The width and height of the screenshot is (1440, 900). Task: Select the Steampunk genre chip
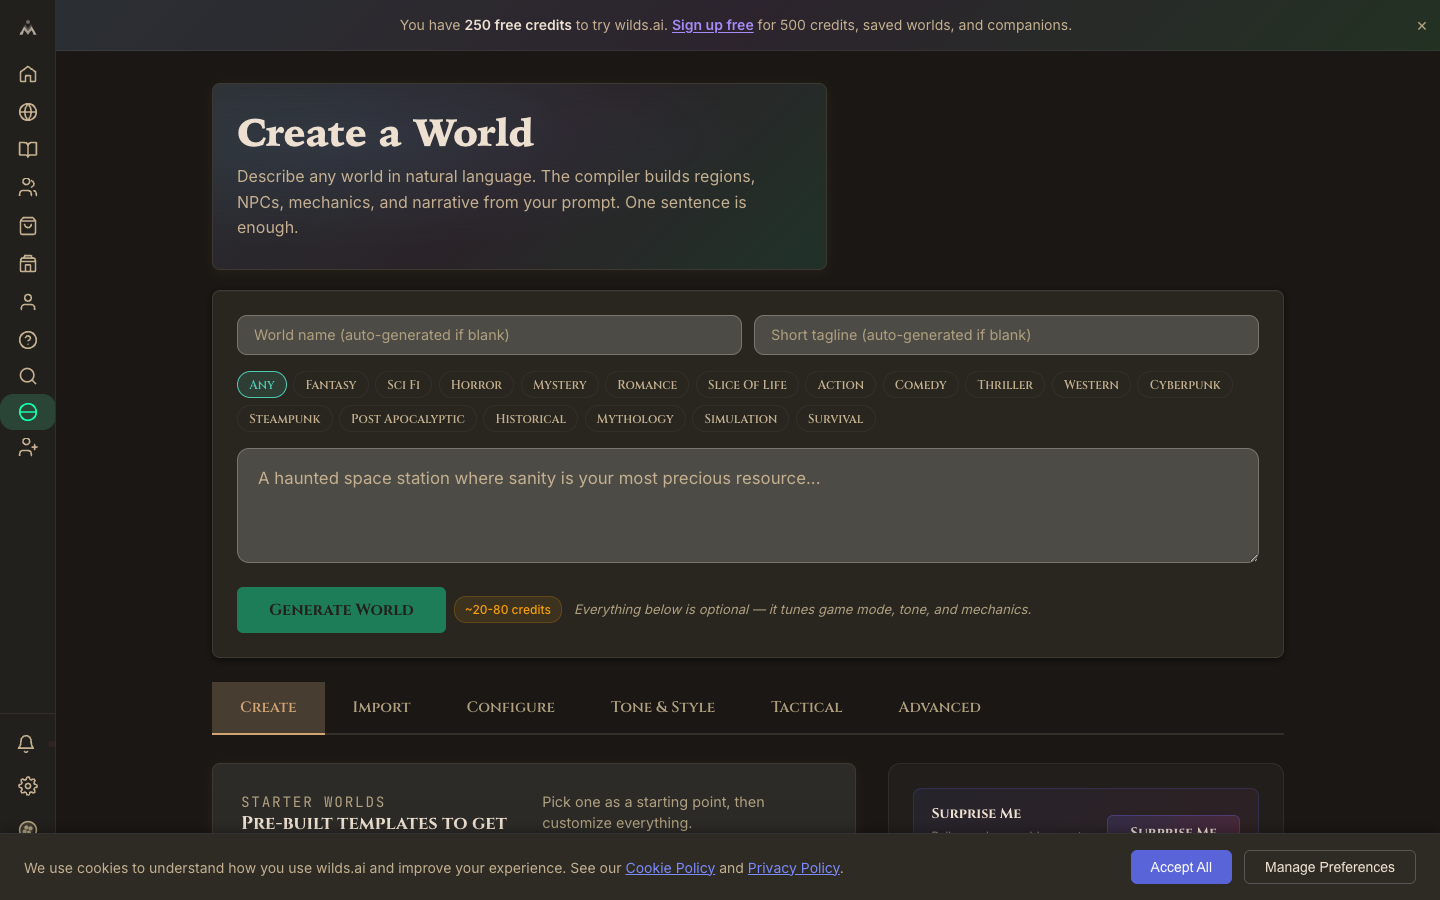coord(285,419)
